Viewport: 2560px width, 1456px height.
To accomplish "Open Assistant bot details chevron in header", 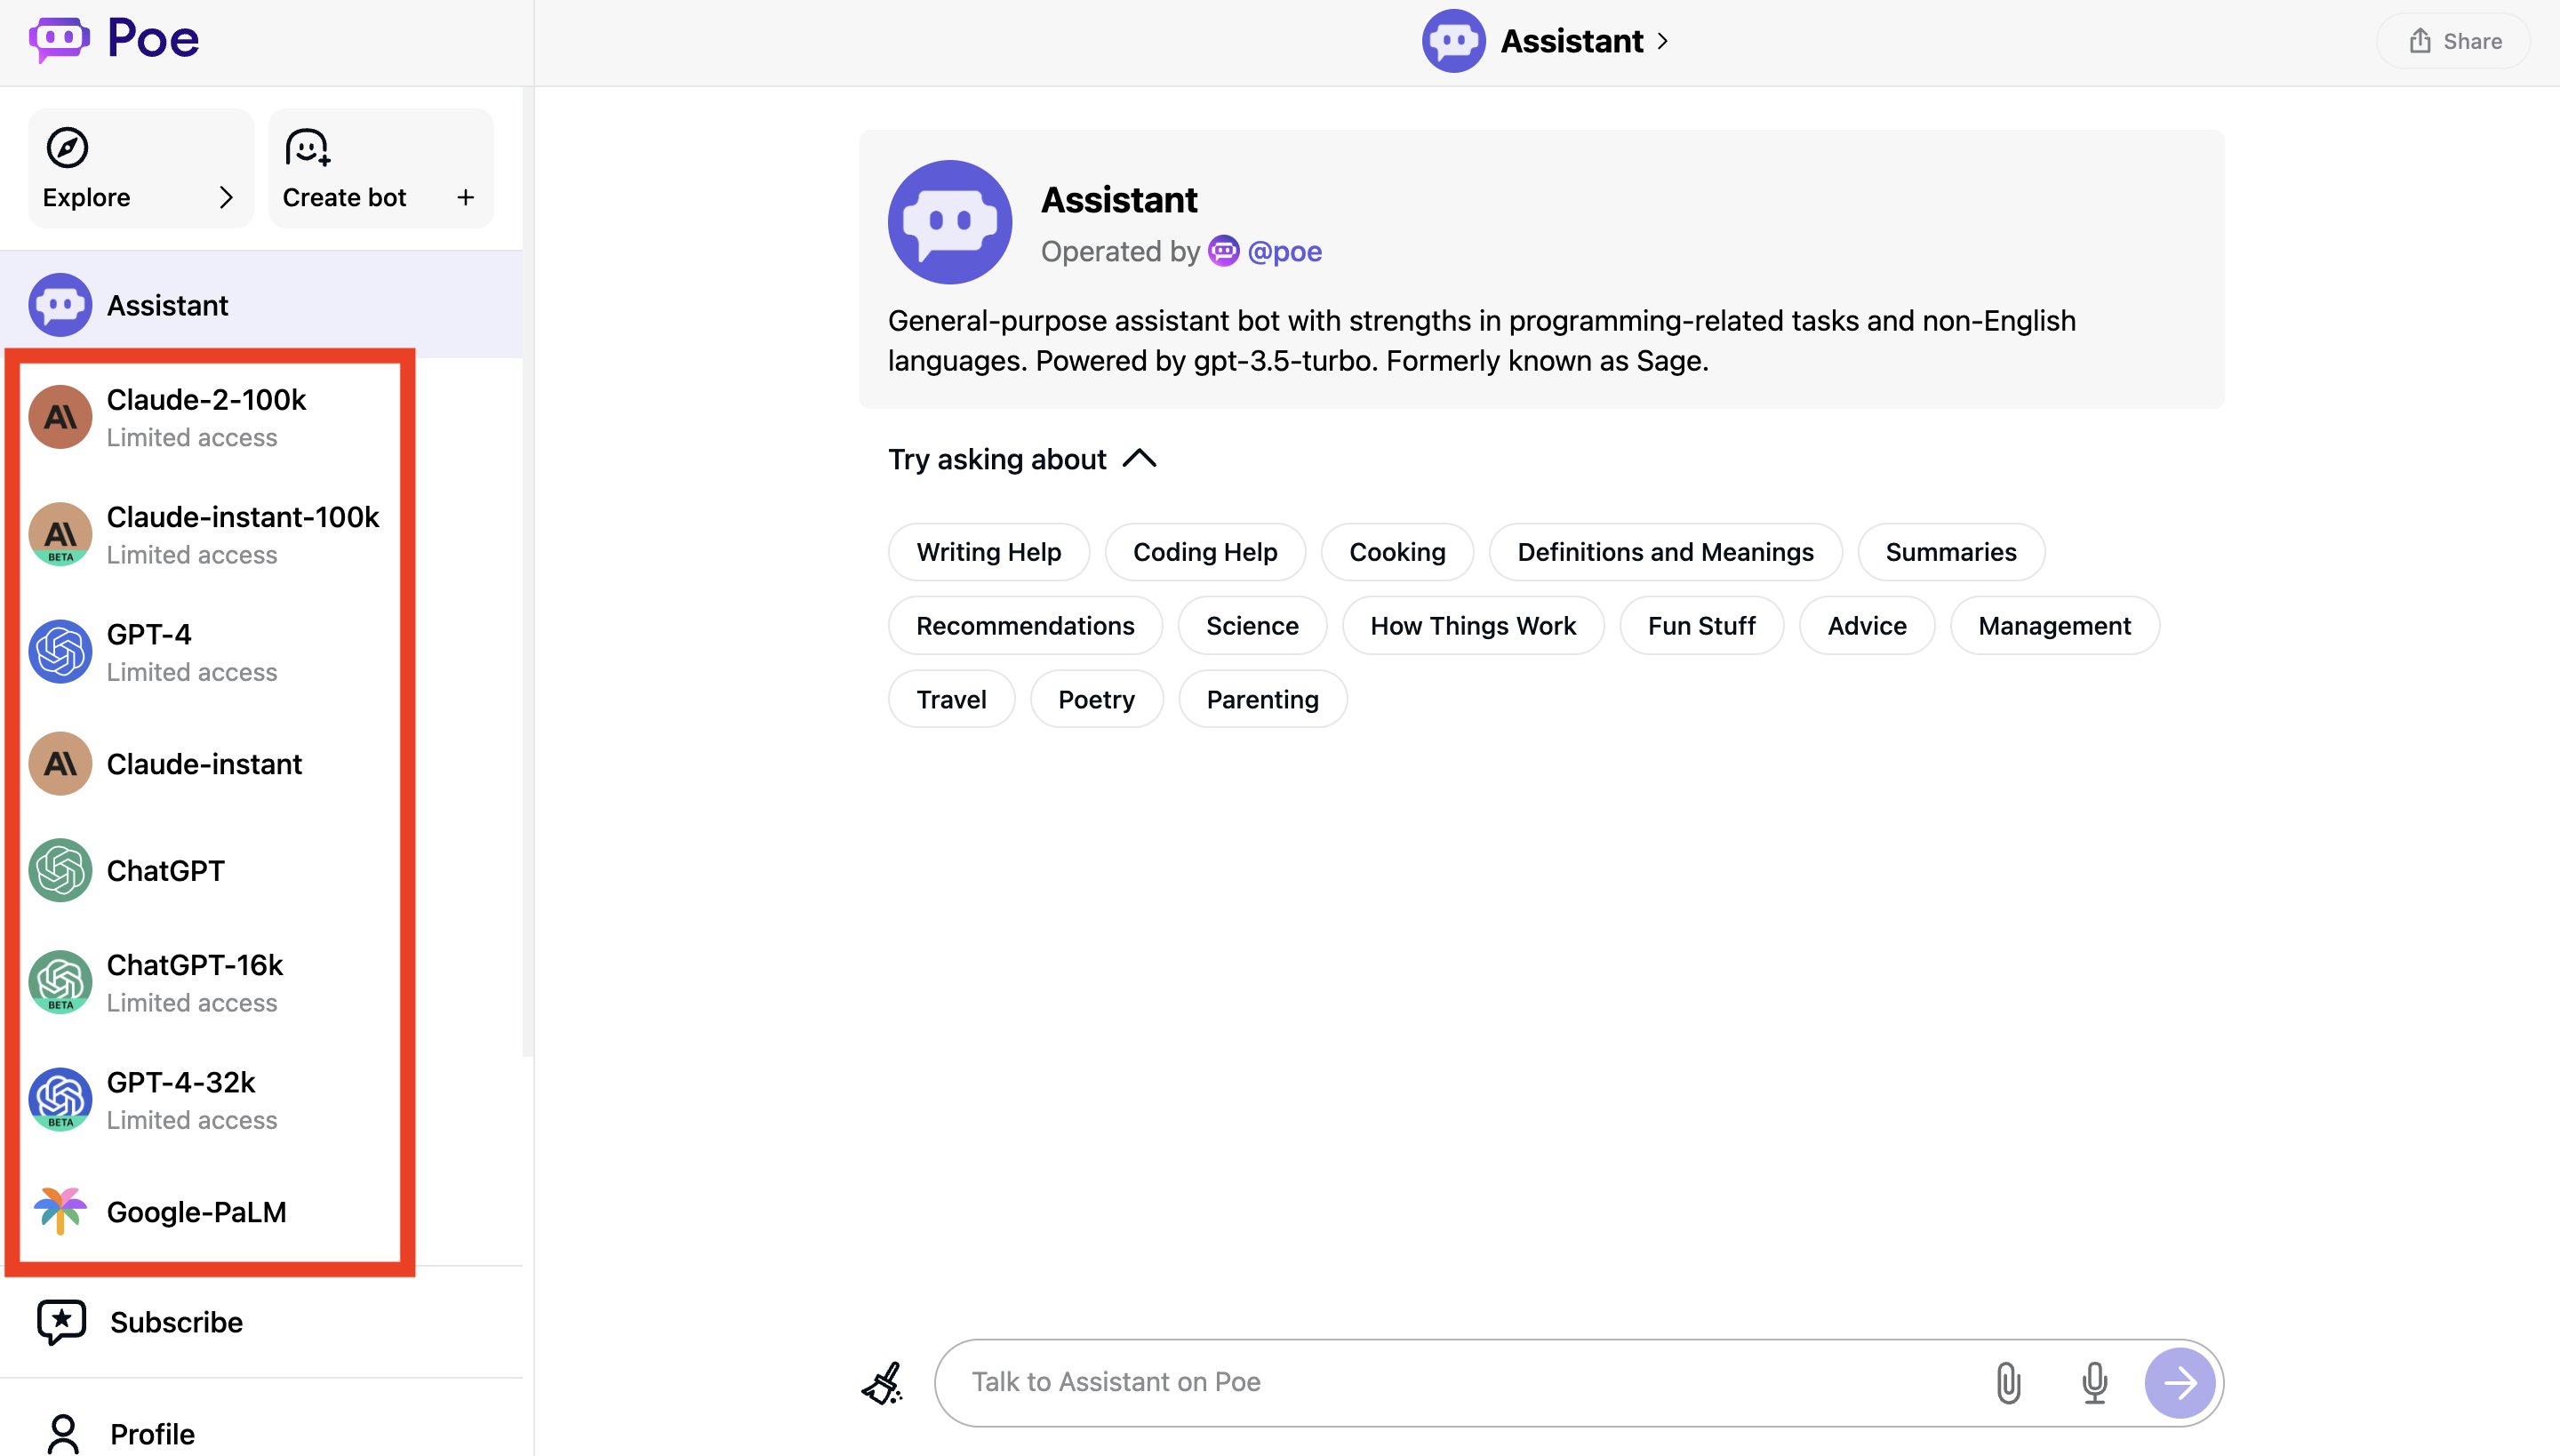I will click(1663, 41).
